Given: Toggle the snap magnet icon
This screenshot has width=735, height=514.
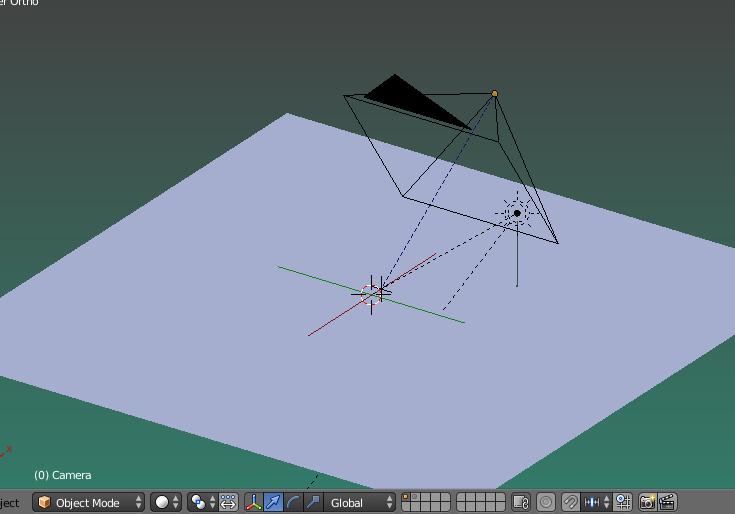Looking at the screenshot, I should click(570, 502).
